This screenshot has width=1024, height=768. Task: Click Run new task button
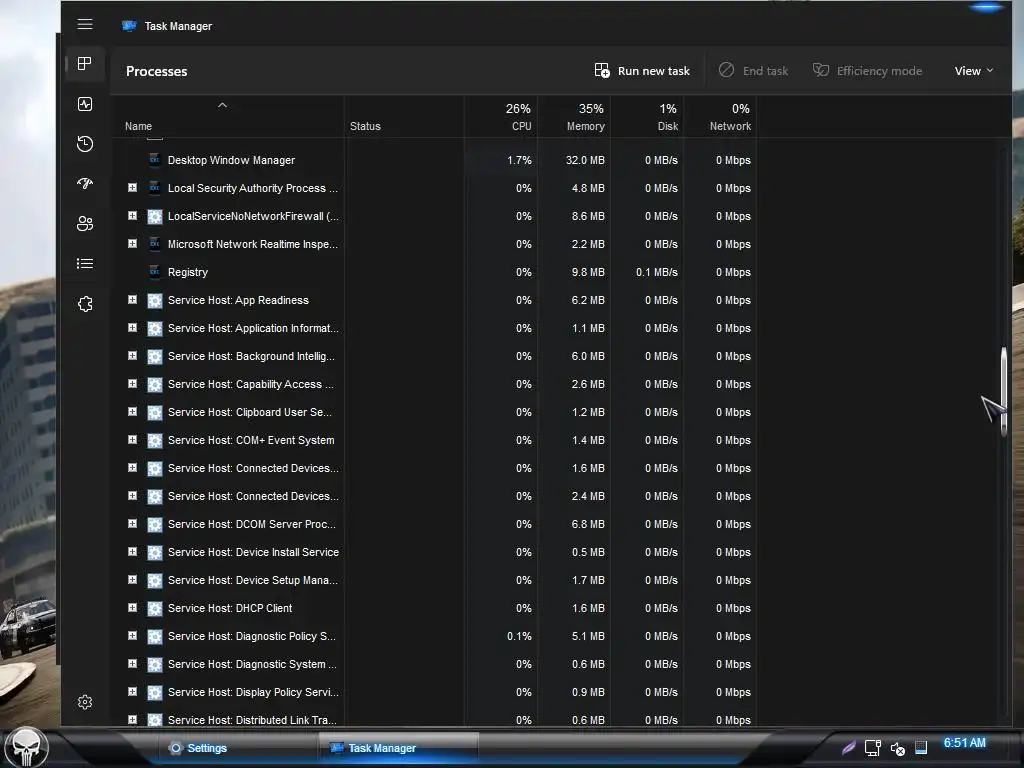642,71
